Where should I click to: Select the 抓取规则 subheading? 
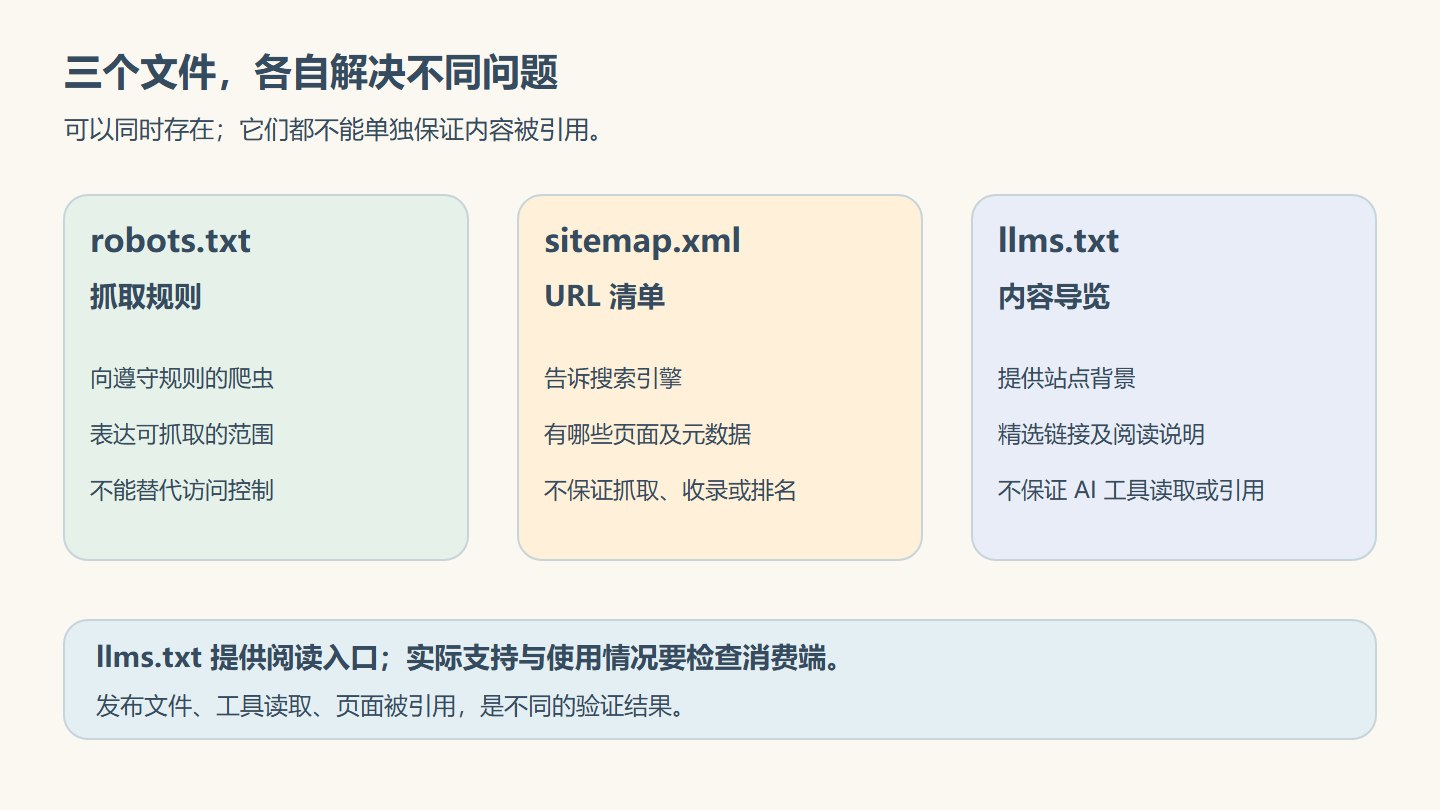click(x=145, y=297)
